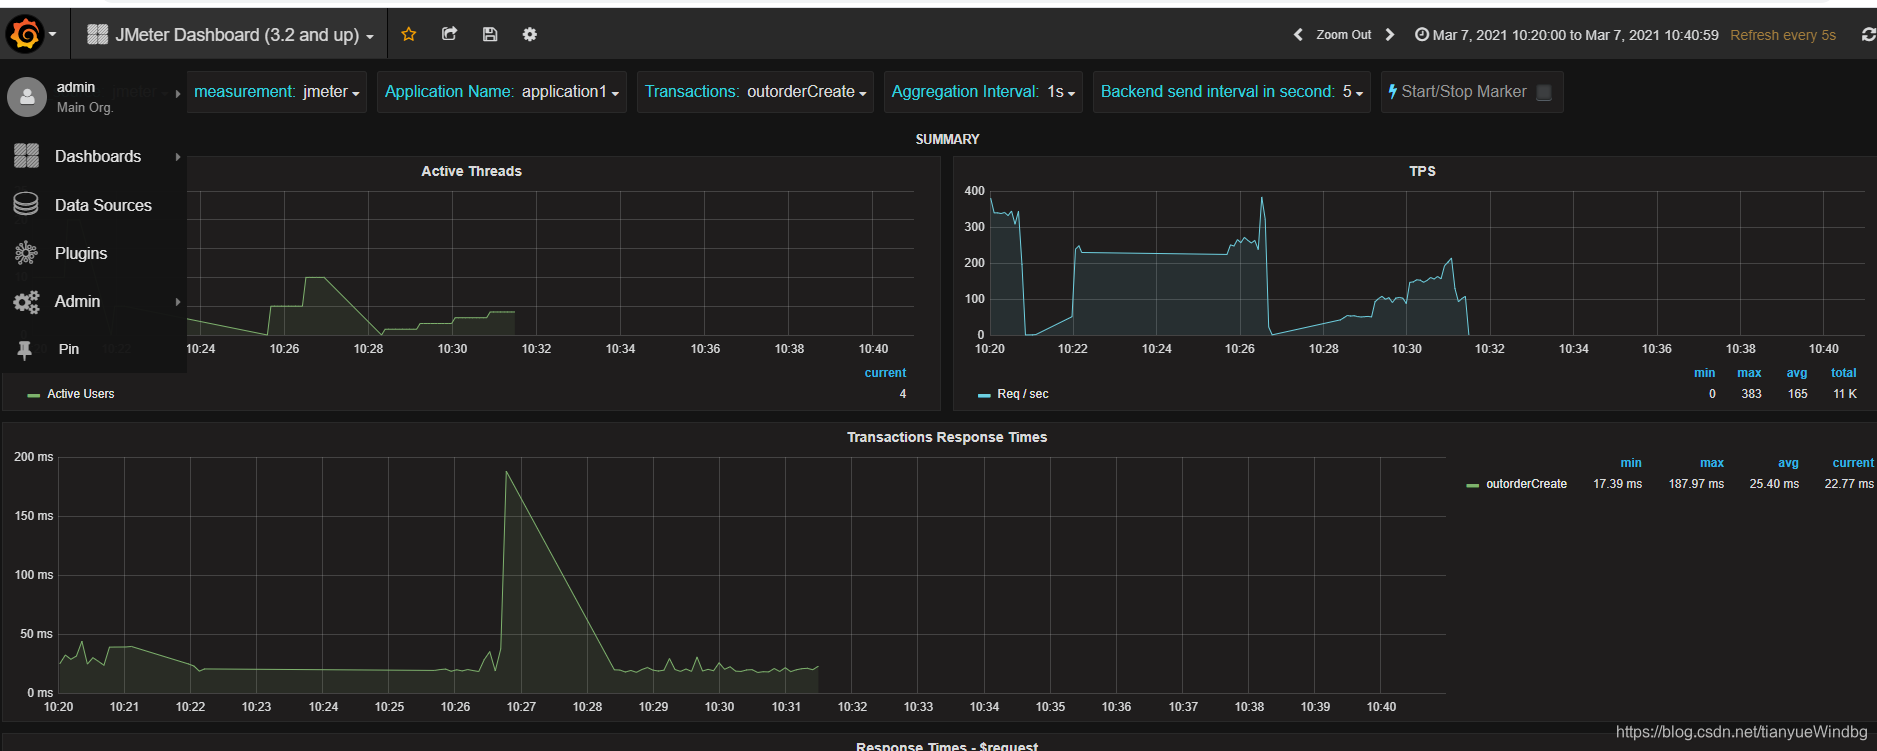Click the 17.39 ms min value
This screenshot has height=751, width=1877.
pyautogui.click(x=1617, y=484)
